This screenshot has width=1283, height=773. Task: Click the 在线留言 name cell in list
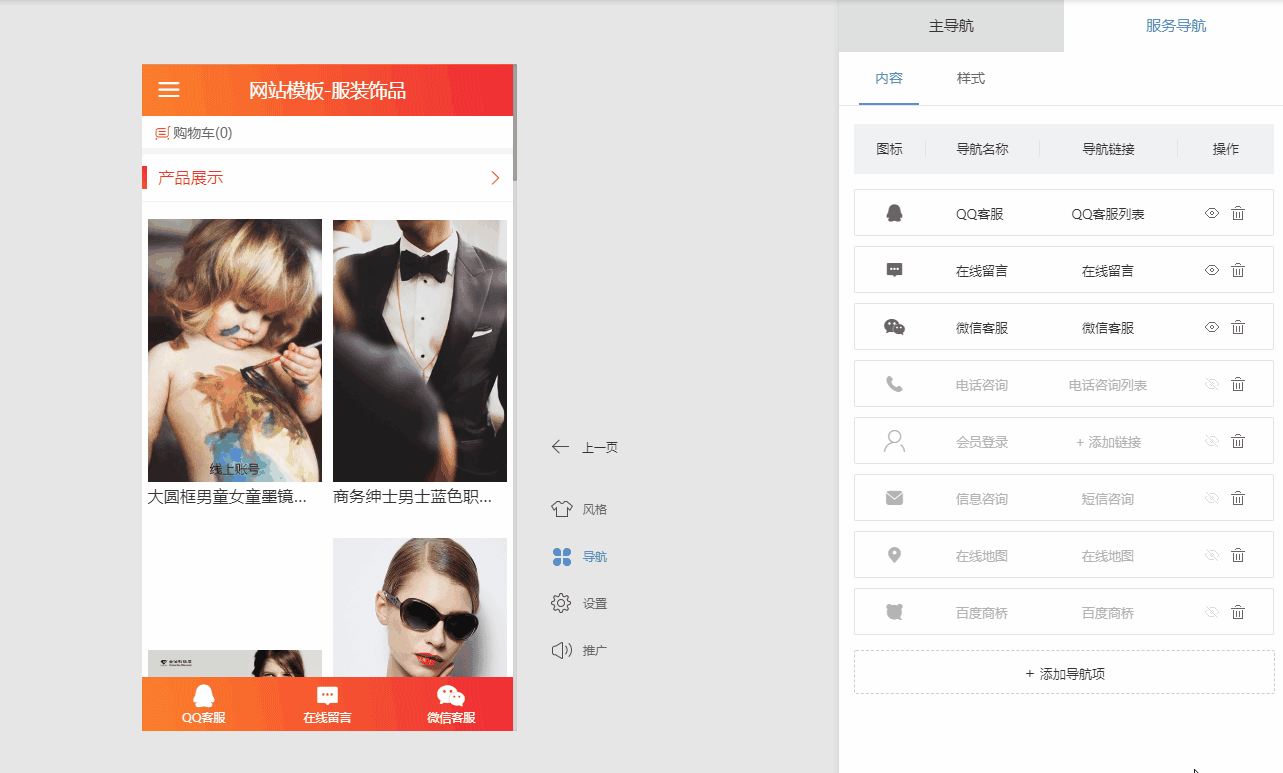982,271
